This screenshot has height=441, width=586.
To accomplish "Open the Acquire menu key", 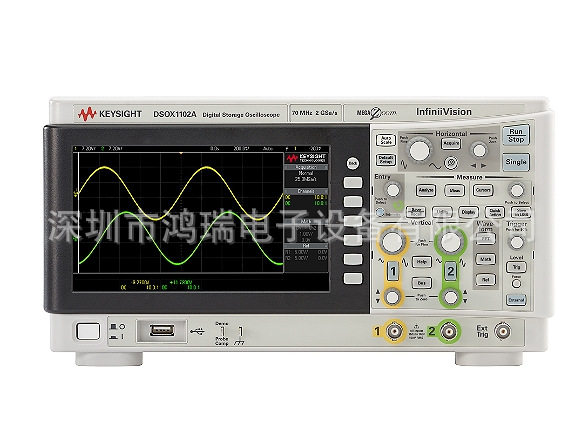I will 451,144.
